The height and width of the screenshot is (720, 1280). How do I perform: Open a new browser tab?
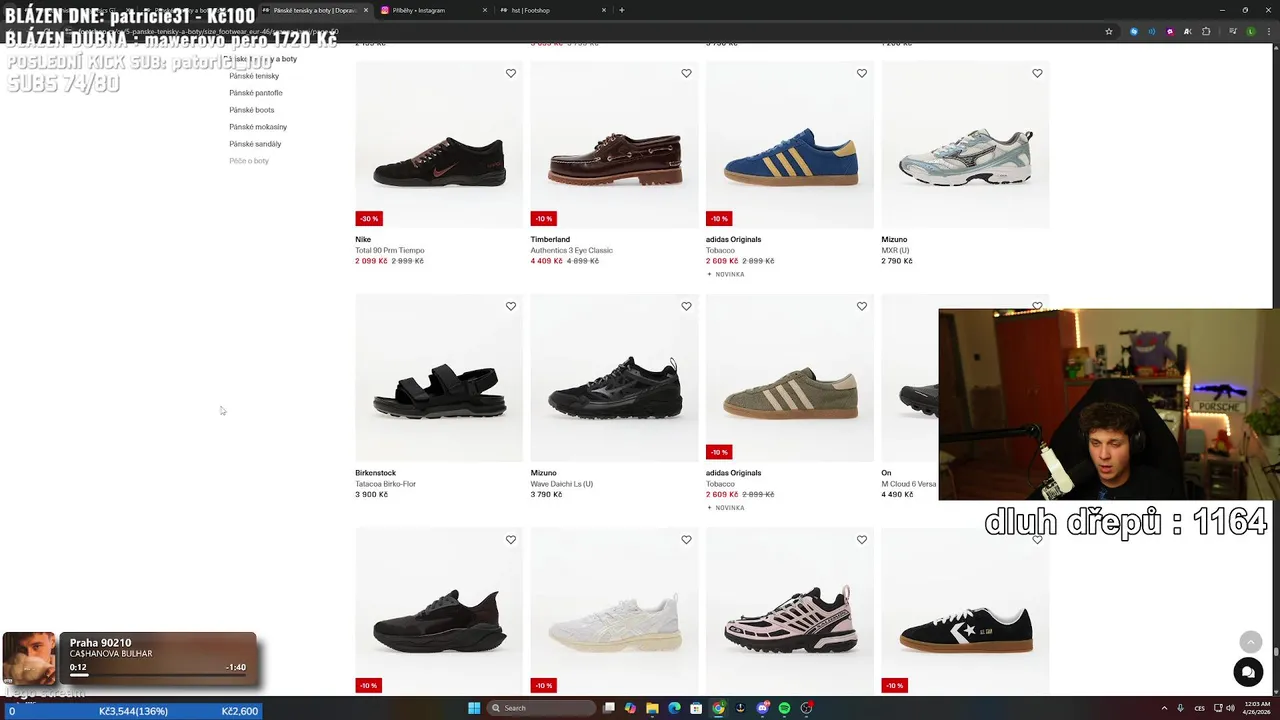pos(622,10)
